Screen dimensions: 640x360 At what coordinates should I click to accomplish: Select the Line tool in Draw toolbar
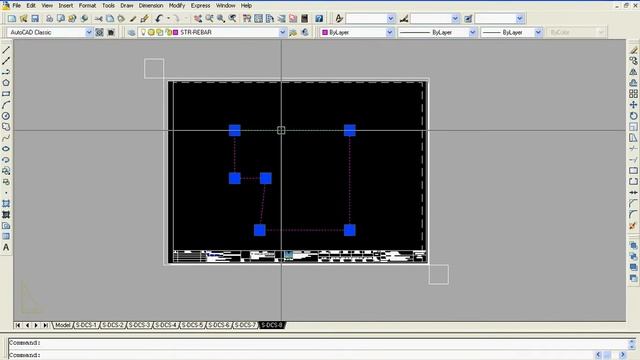tap(6, 50)
